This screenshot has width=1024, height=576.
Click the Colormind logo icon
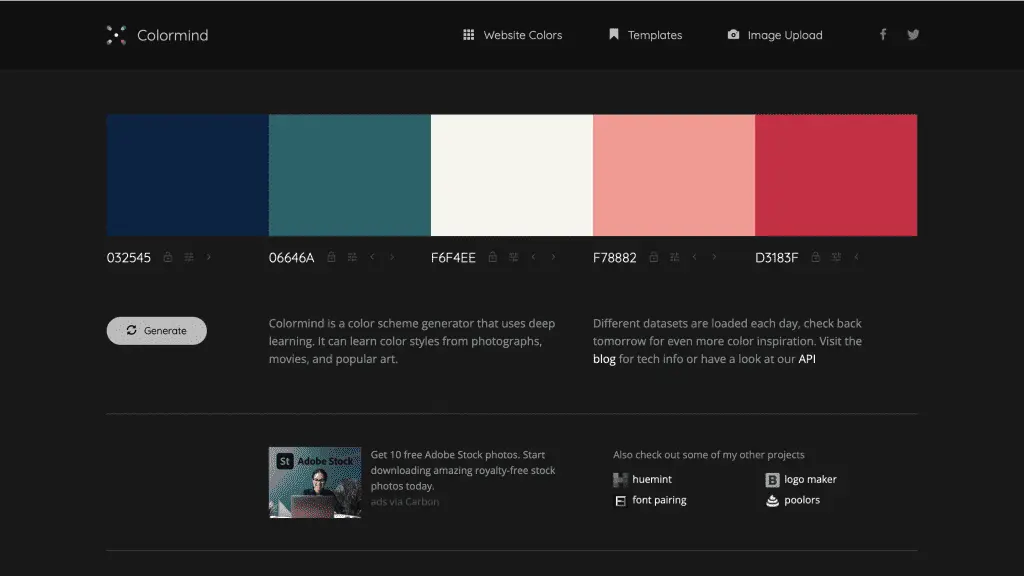(116, 35)
